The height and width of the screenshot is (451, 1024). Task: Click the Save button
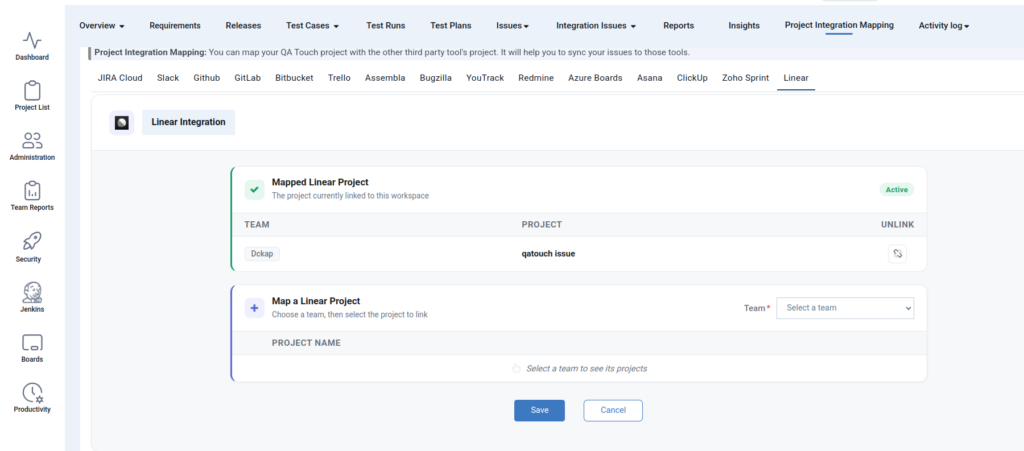(539, 411)
